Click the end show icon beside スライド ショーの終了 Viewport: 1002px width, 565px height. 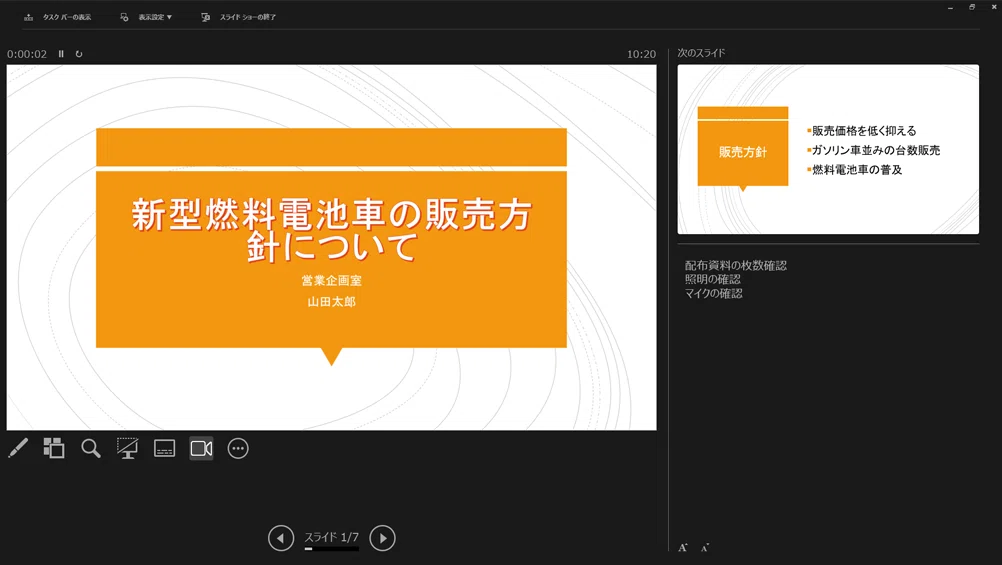(x=205, y=17)
